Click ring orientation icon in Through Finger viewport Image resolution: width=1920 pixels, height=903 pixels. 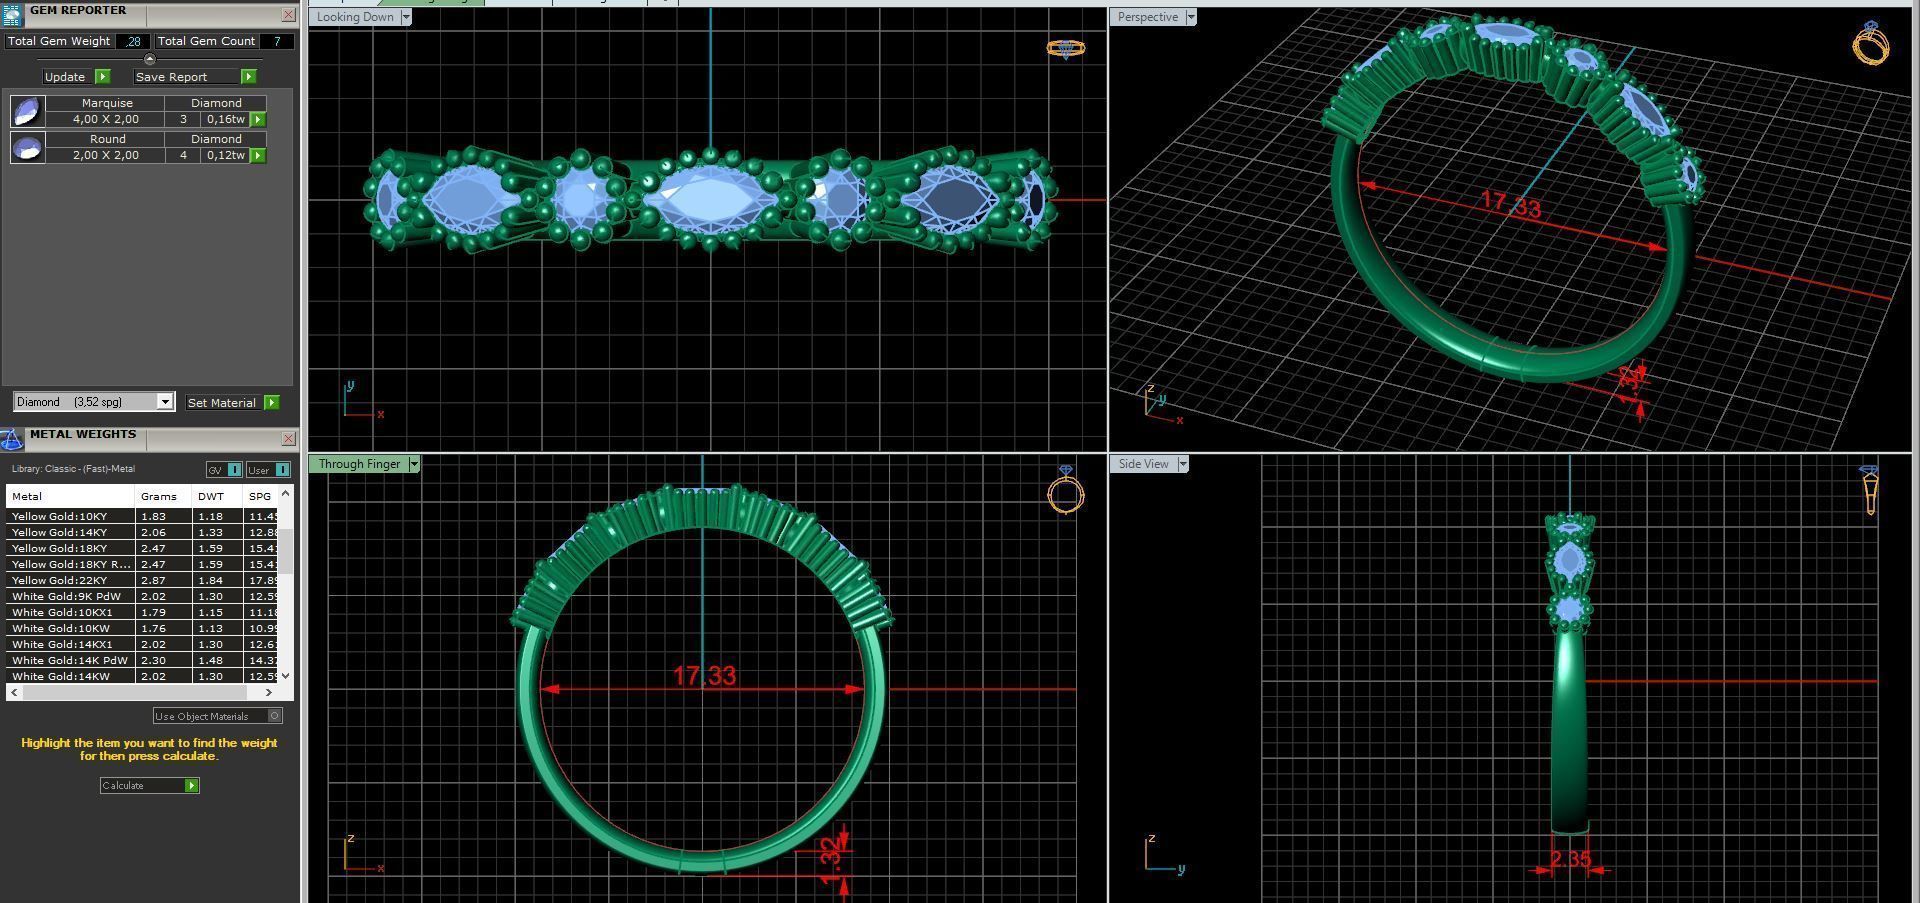[1066, 490]
